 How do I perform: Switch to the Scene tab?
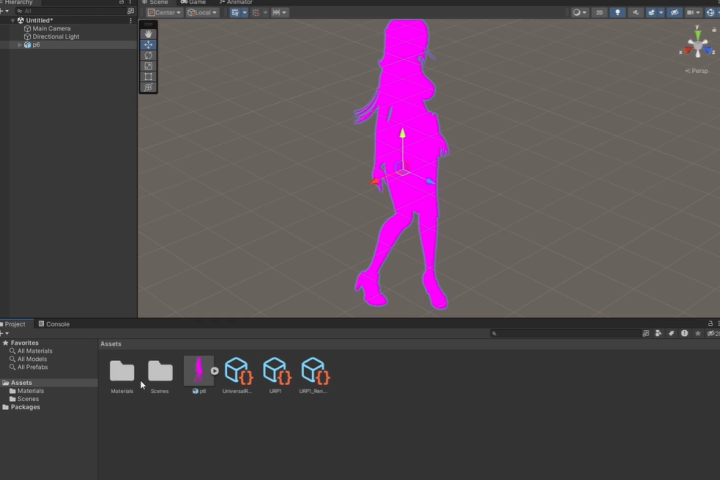(x=155, y=2)
